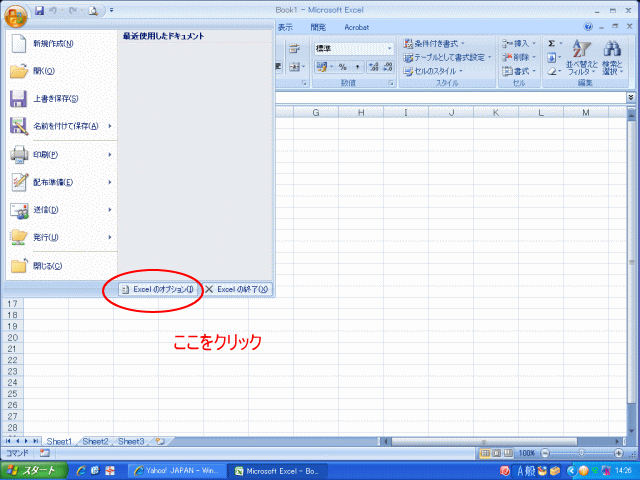Expand the formula bar with the chevron
640x480 pixels.
[x=631, y=97]
